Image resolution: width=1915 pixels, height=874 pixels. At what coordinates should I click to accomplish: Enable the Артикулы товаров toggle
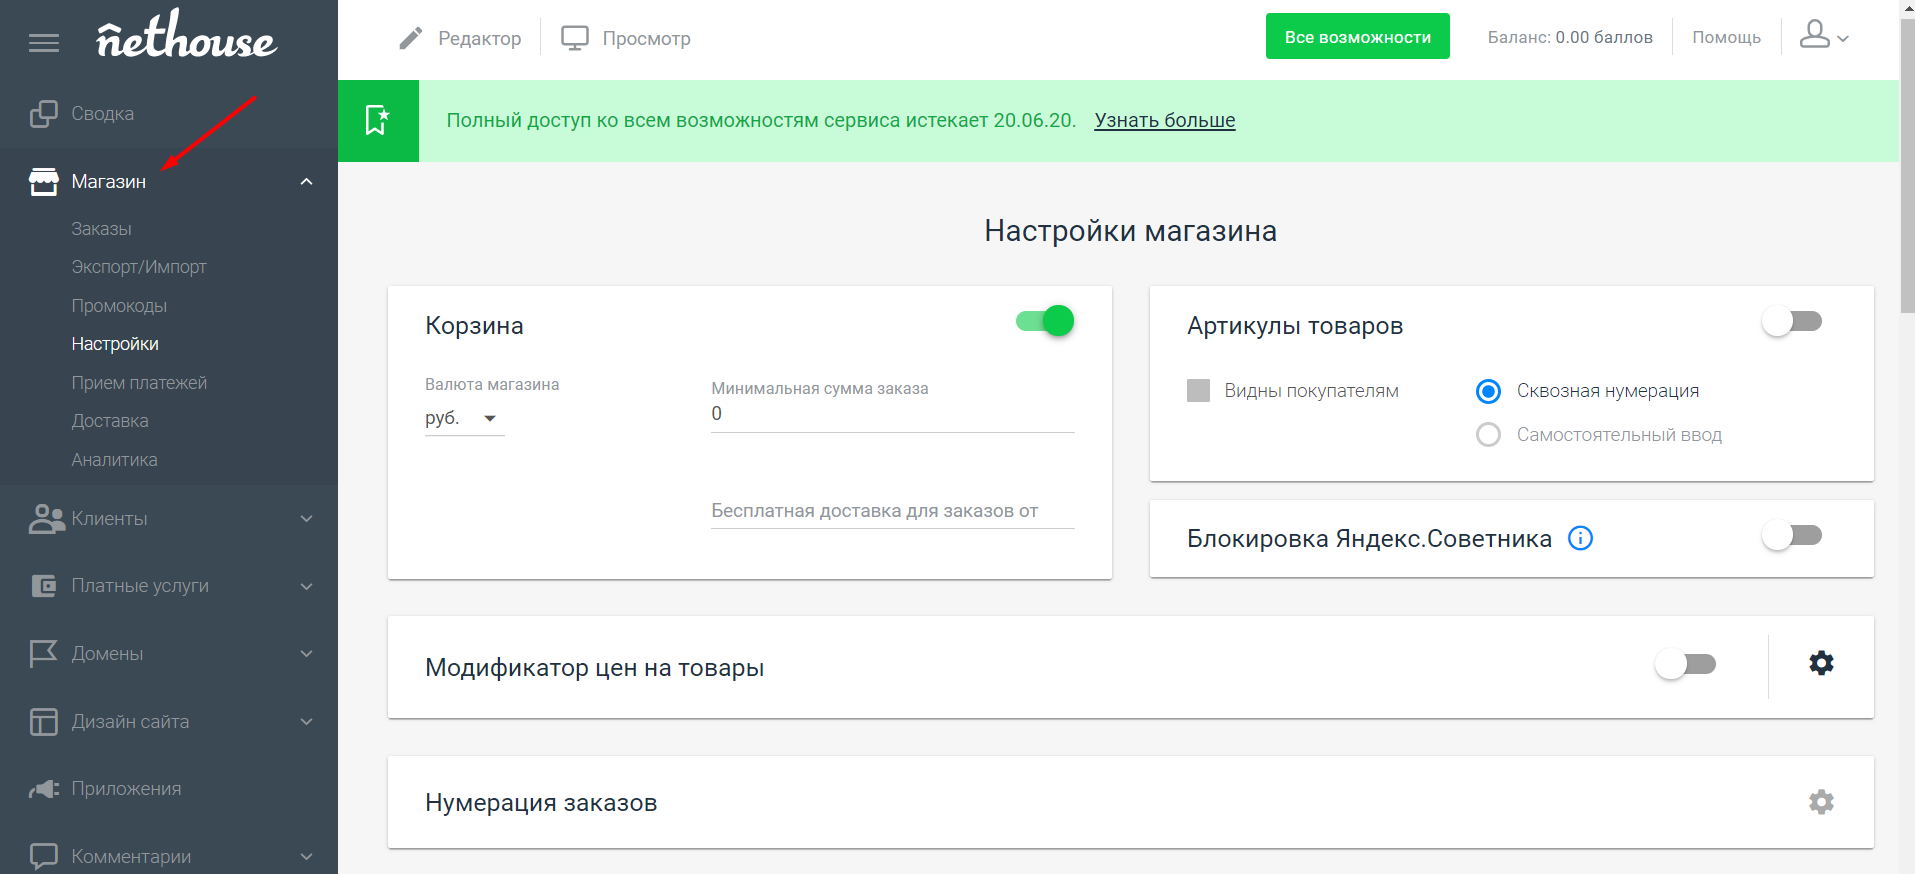(1791, 321)
